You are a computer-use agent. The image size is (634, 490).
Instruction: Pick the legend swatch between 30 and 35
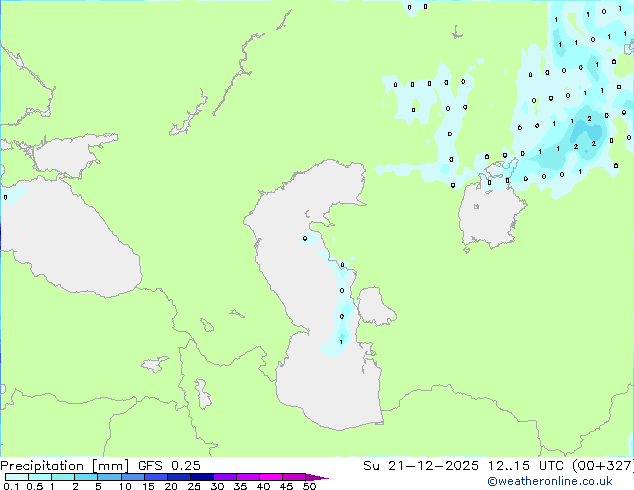click(224, 477)
